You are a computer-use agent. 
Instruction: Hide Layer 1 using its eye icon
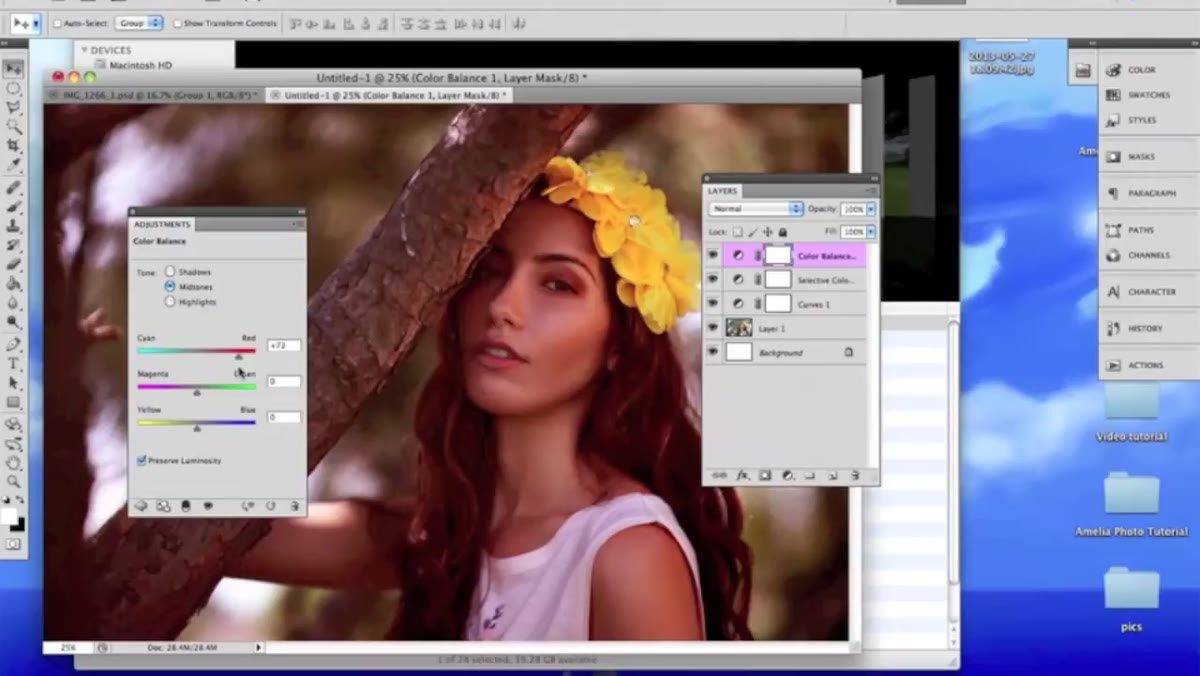coord(713,327)
